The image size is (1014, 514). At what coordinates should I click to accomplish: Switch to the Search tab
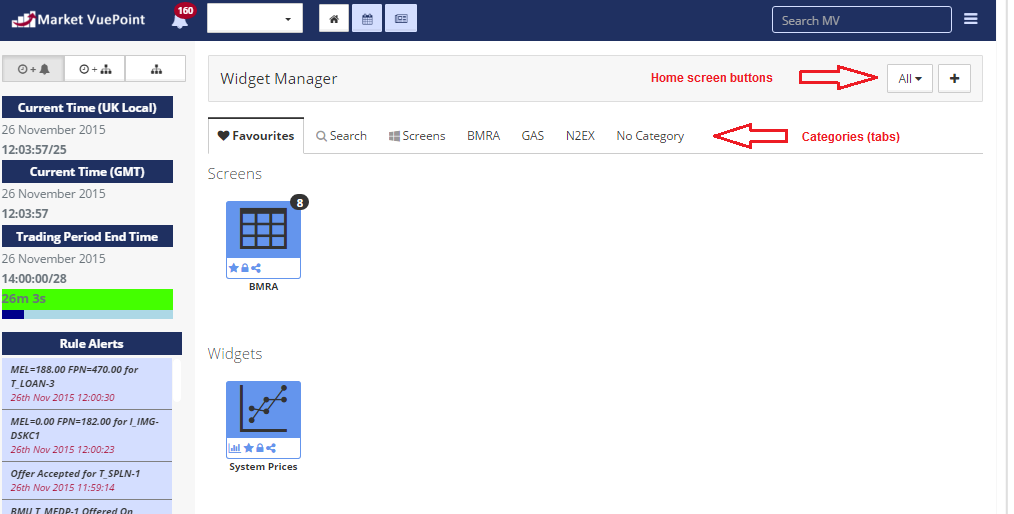coord(341,136)
